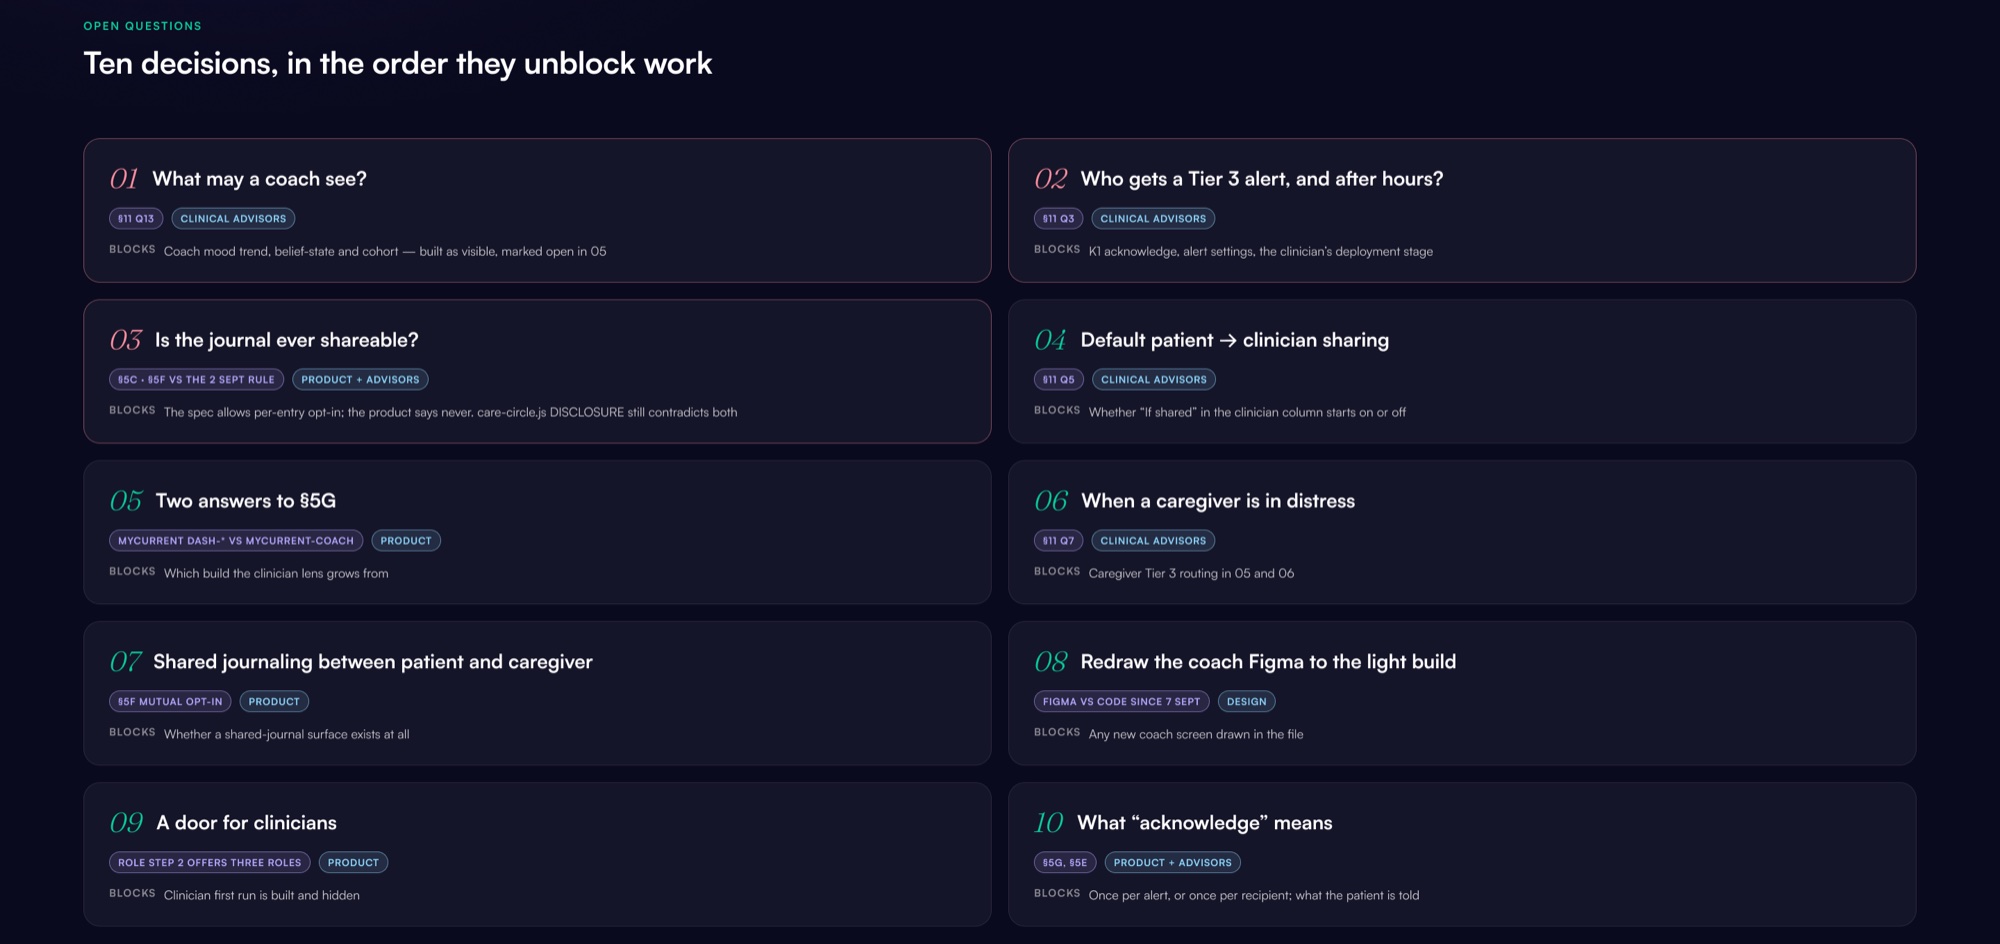
Task: Click the "Ten decisions, in the order they unblock work" heading
Action: click(398, 63)
